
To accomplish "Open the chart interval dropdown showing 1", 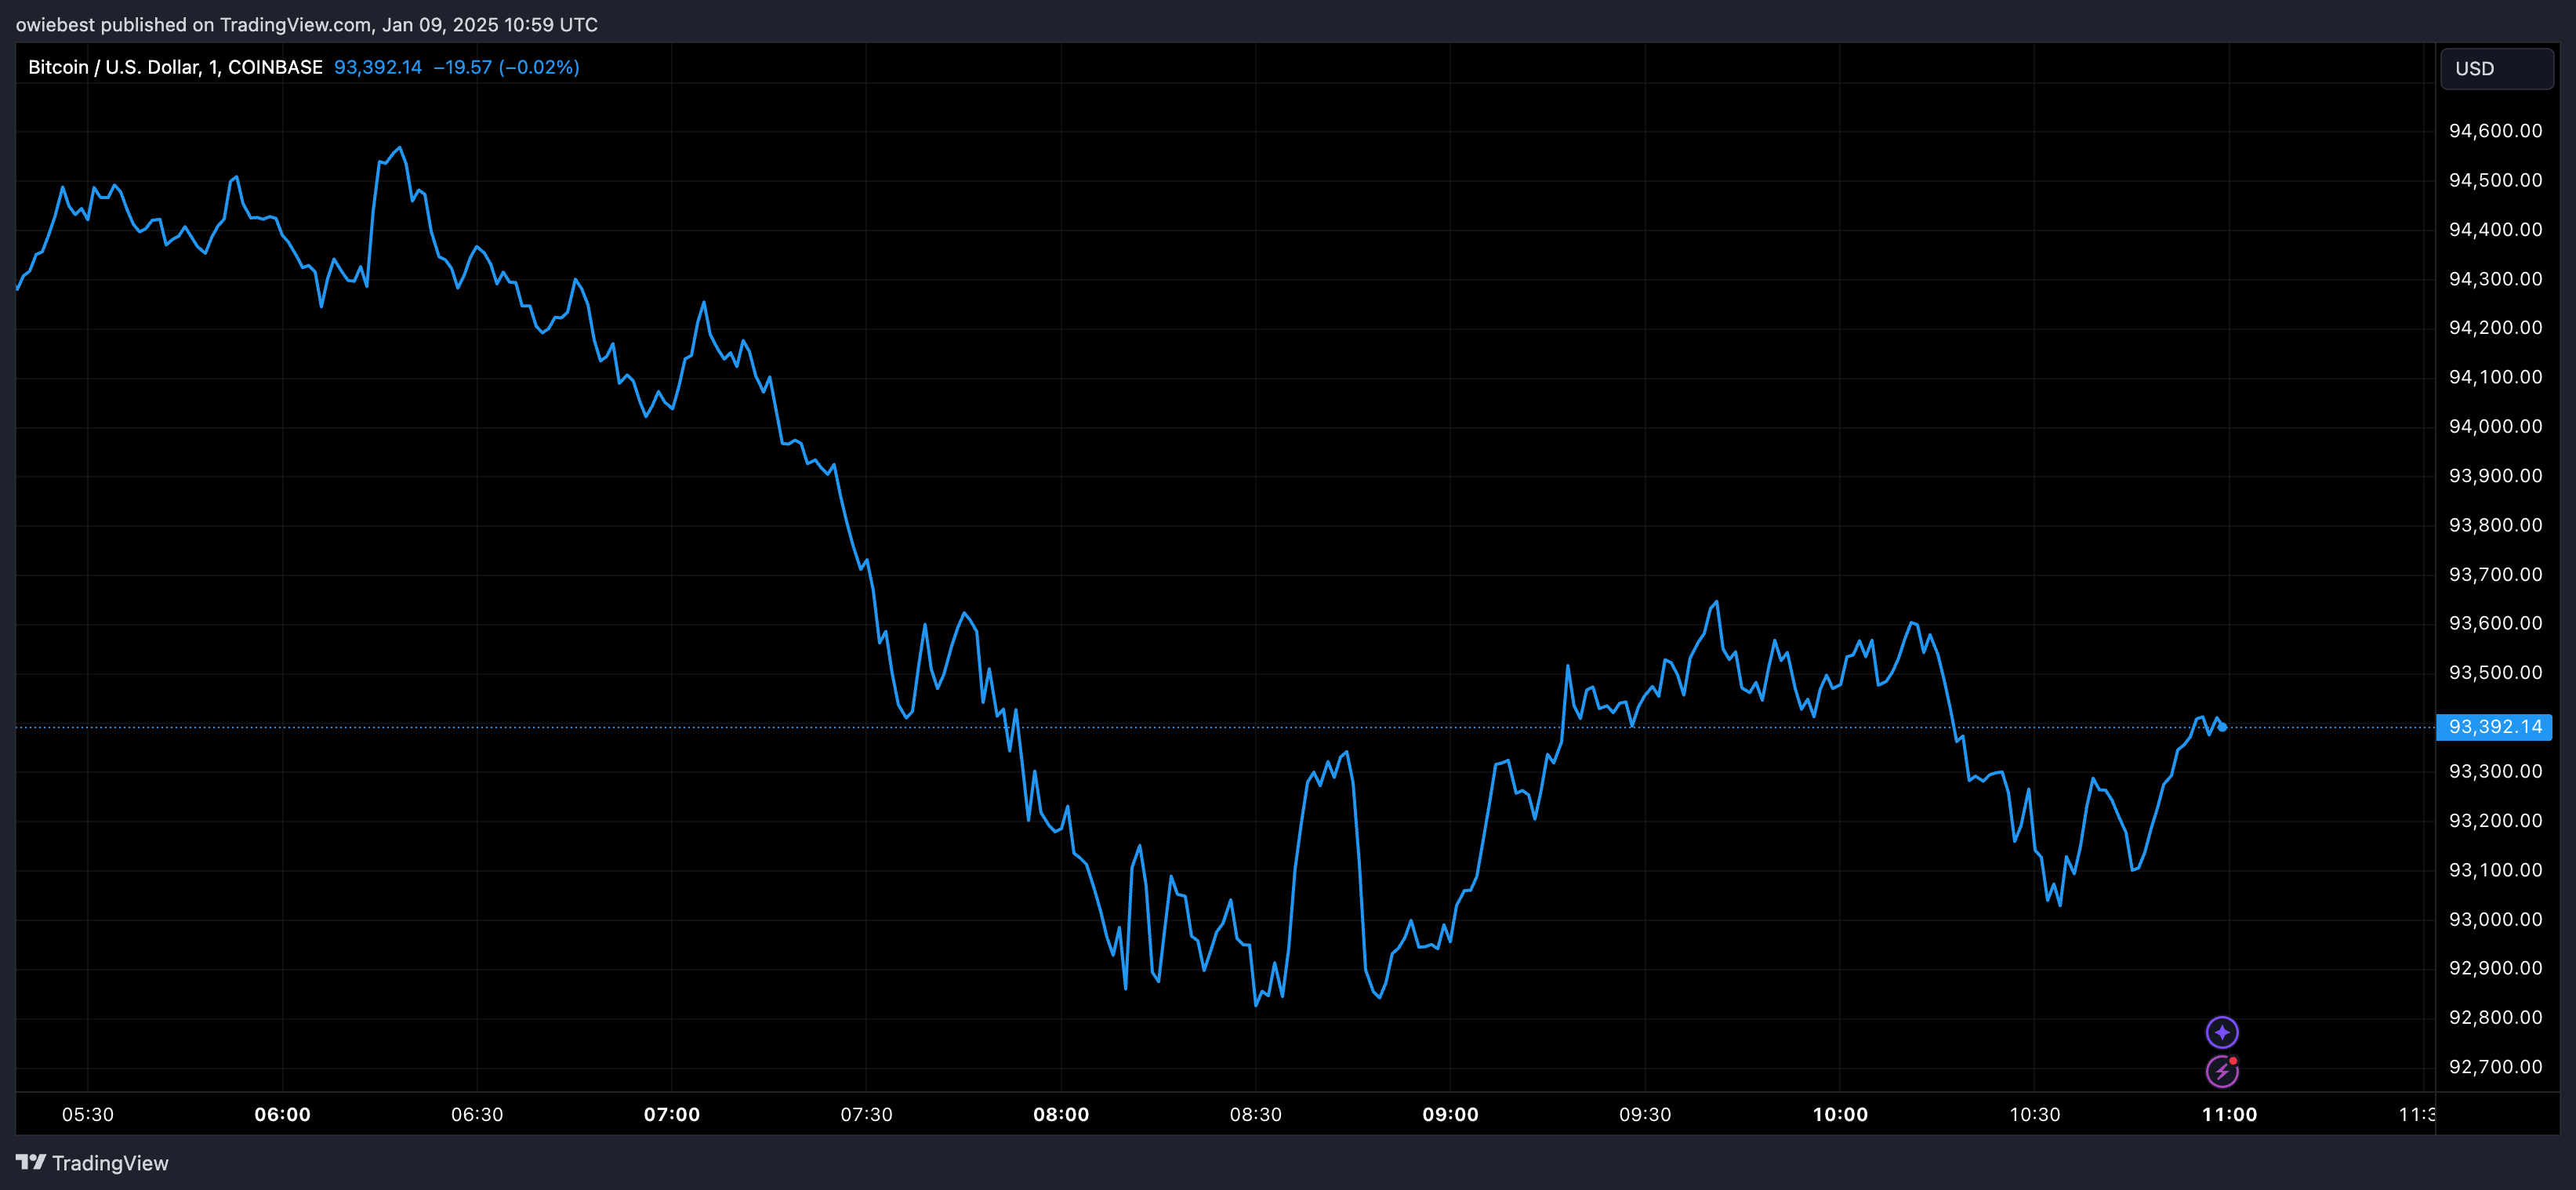I will tap(213, 67).
